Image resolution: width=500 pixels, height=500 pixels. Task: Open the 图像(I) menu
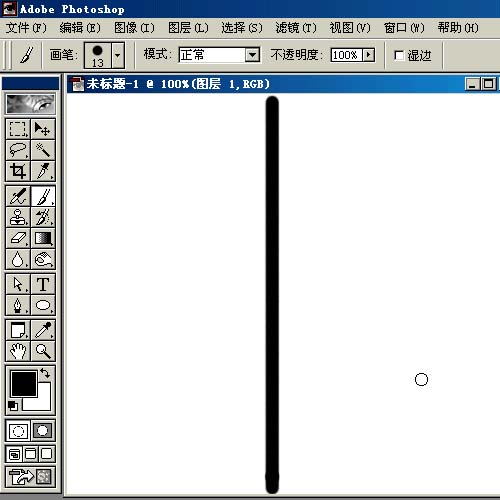[134, 28]
